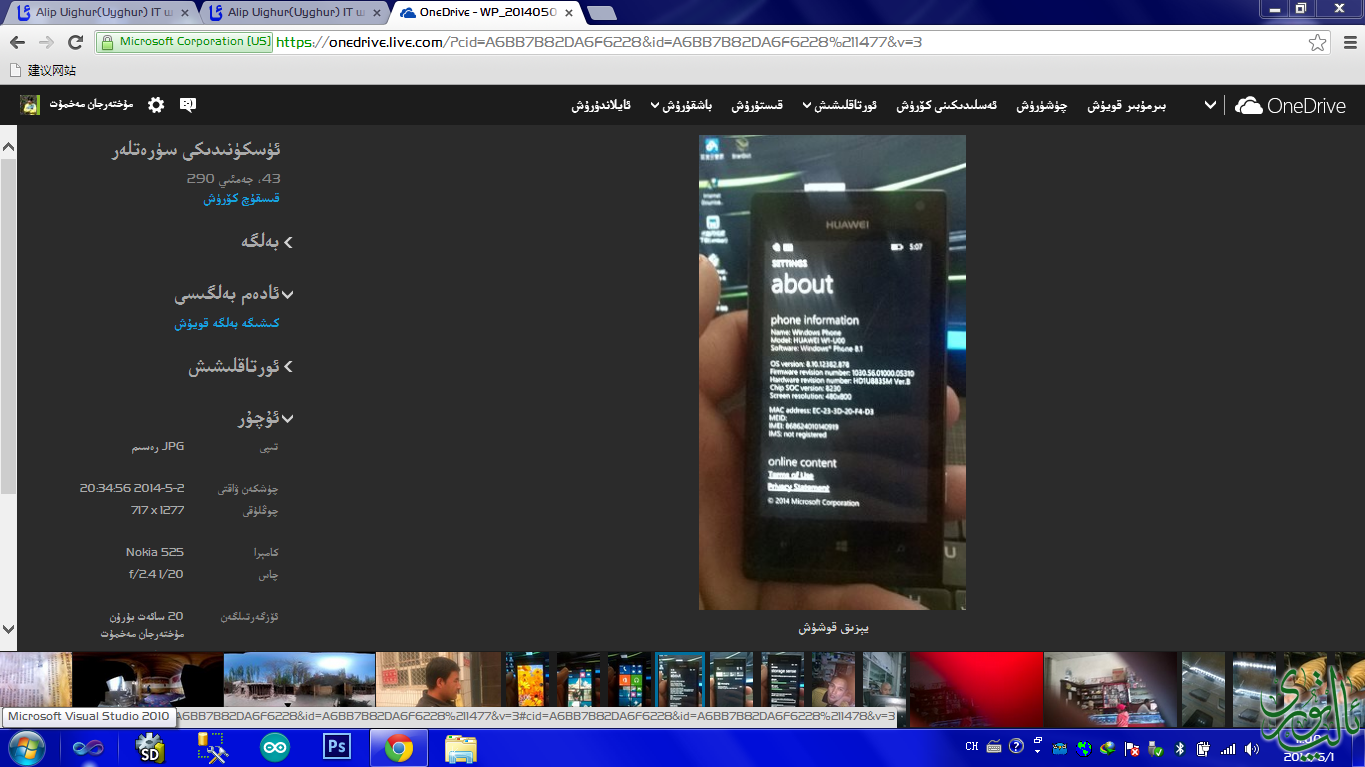Click the account name in the OneDrive header
The height and width of the screenshot is (767, 1365).
coord(92,105)
